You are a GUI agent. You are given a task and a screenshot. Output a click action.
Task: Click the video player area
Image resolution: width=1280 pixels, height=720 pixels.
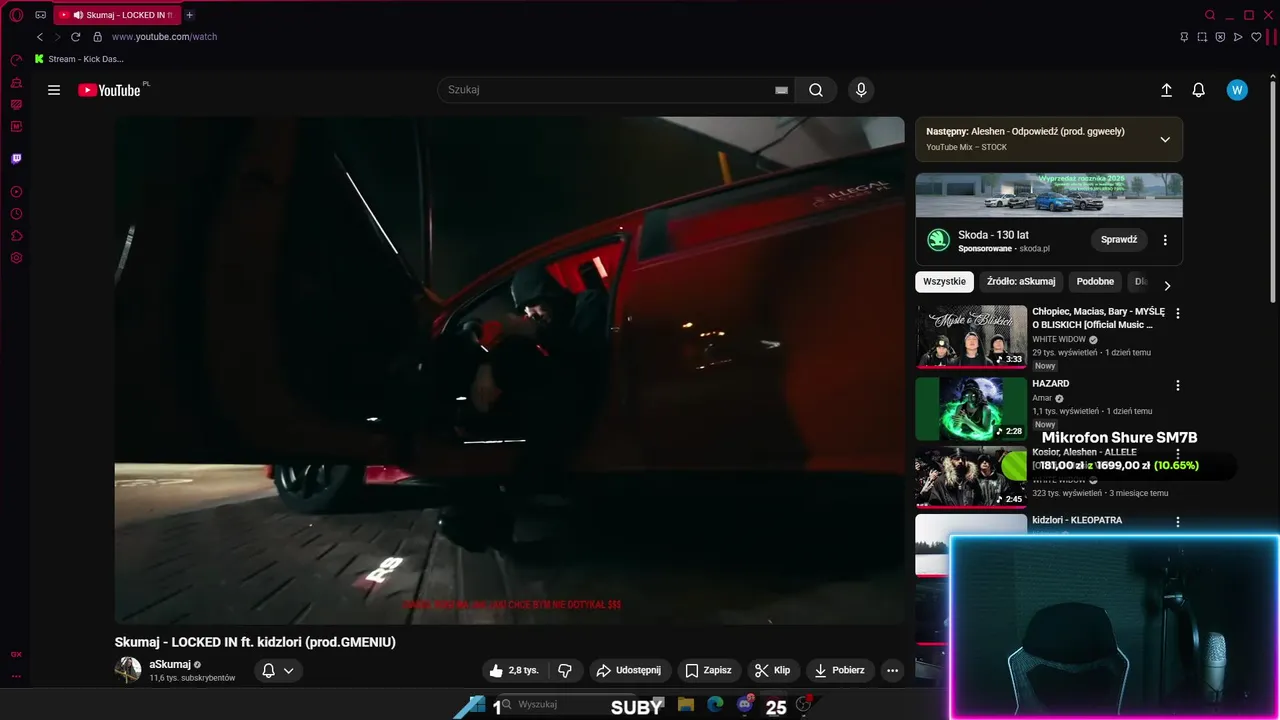(x=509, y=370)
